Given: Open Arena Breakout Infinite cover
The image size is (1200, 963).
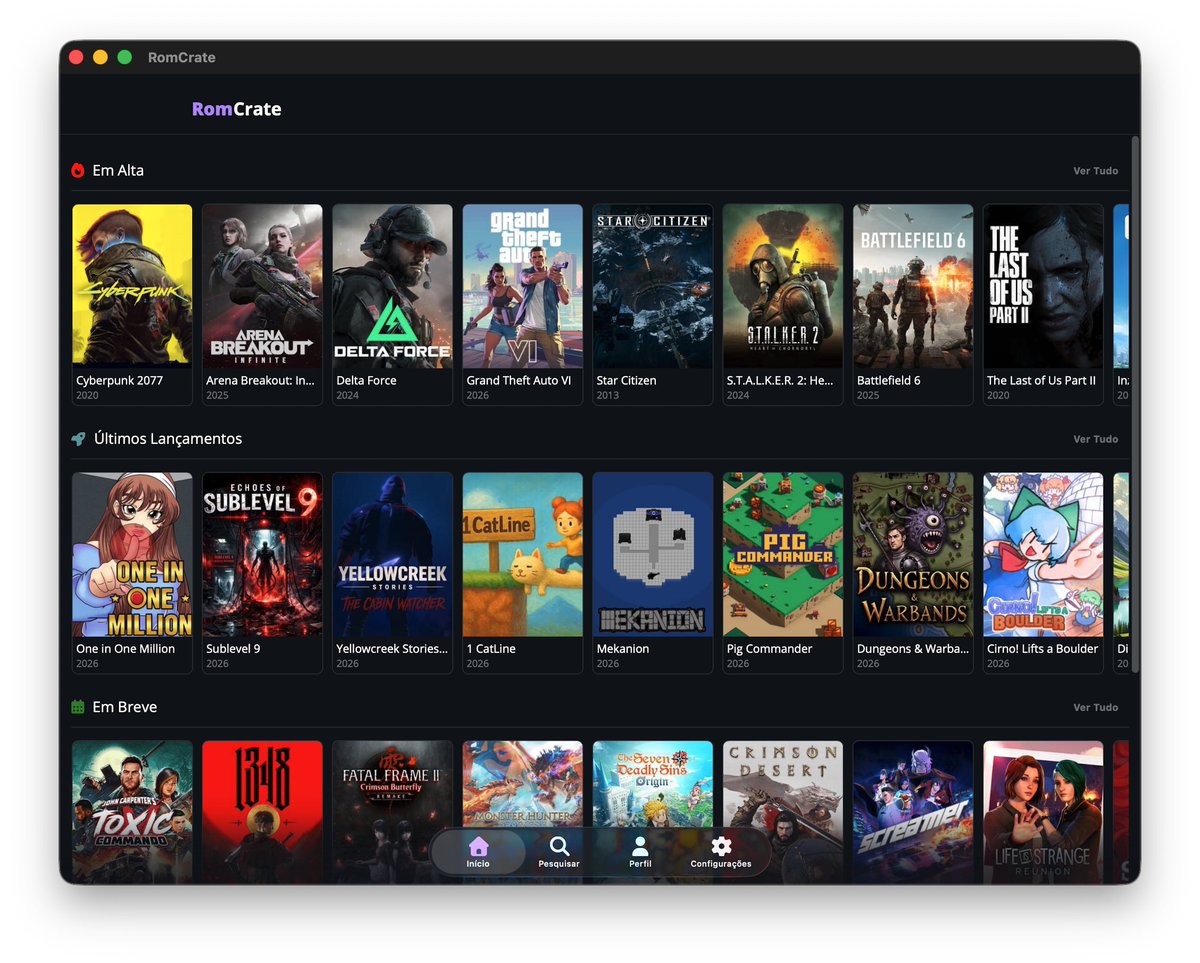Looking at the screenshot, I should click(x=262, y=286).
